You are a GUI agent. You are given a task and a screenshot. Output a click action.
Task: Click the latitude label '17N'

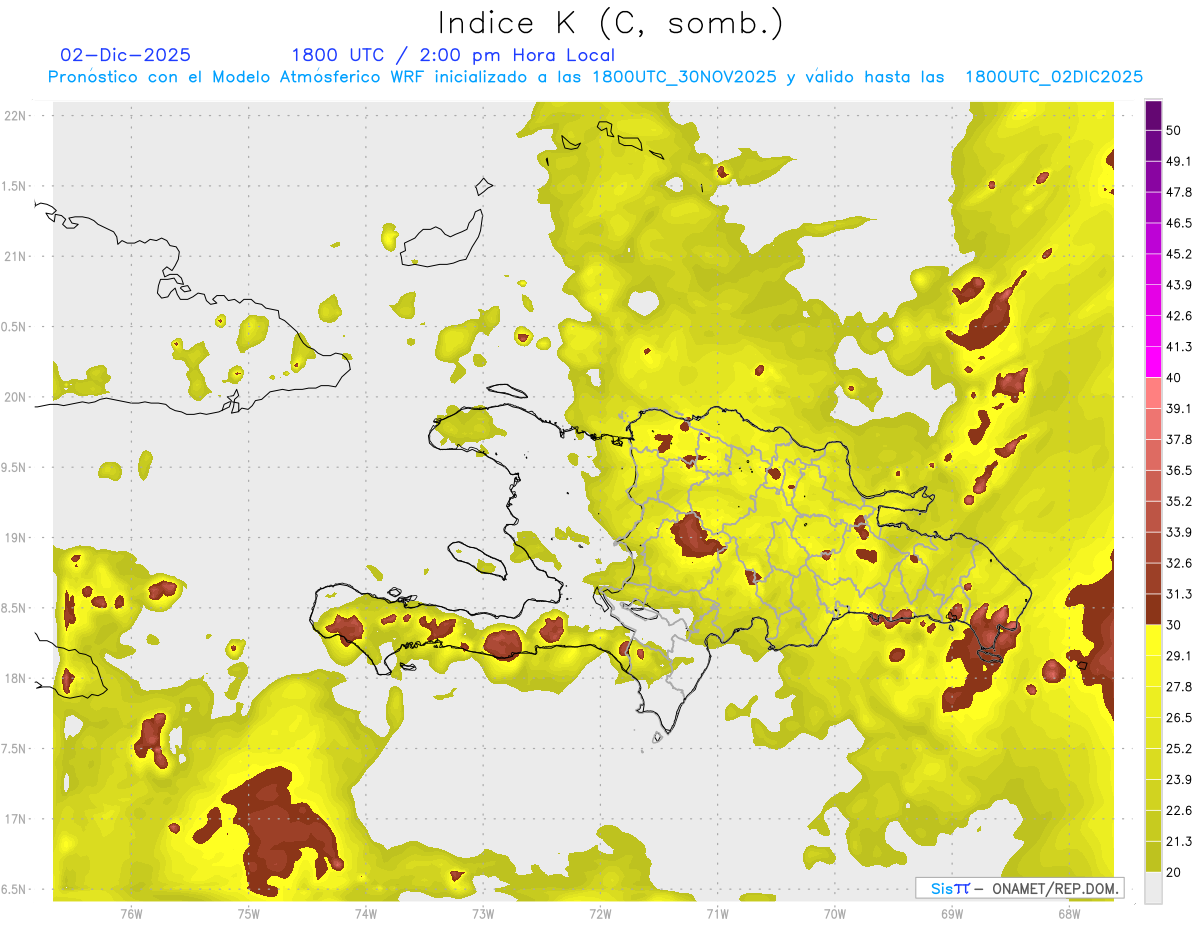coord(15,819)
